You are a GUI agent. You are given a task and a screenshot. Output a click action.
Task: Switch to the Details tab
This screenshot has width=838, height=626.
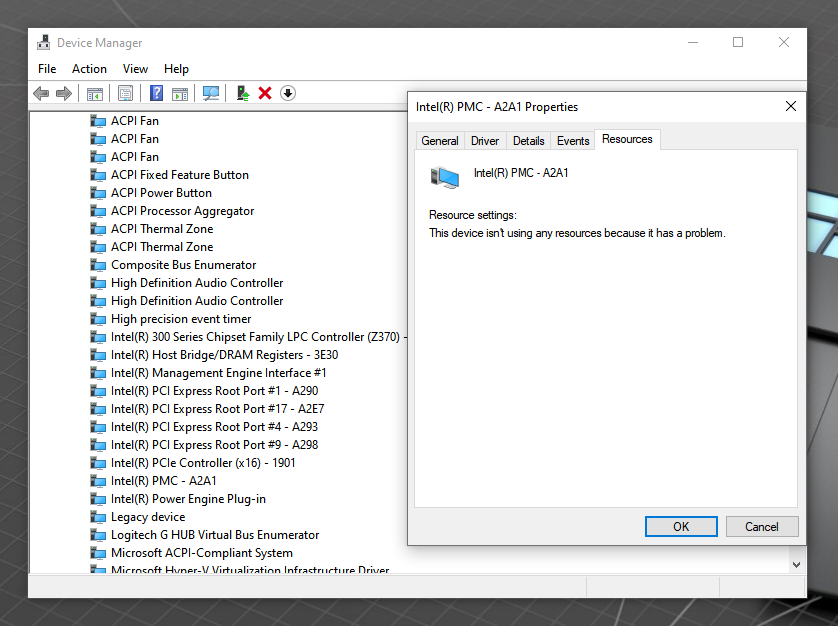pyautogui.click(x=529, y=141)
